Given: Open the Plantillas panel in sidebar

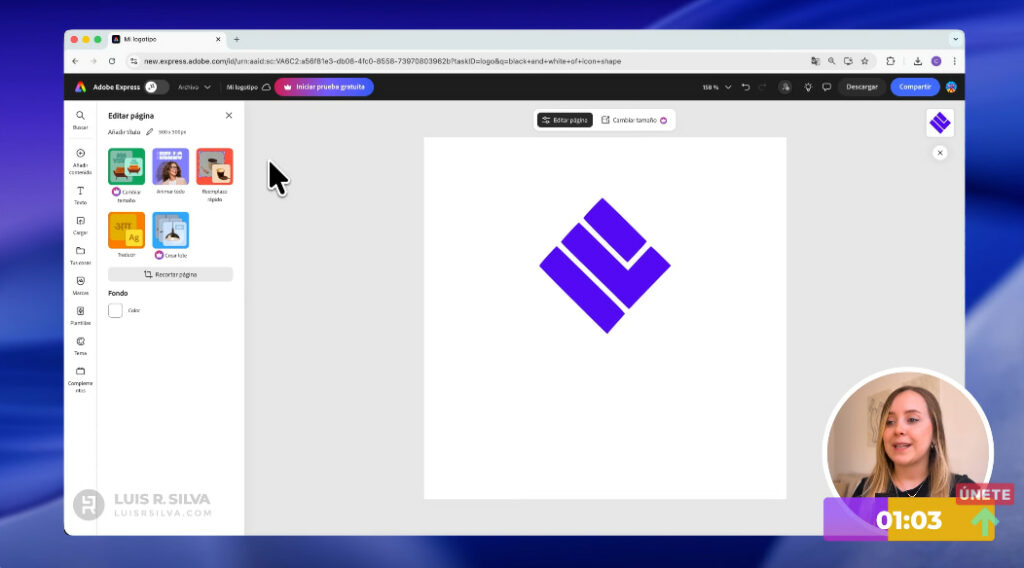Looking at the screenshot, I should click(x=80, y=315).
